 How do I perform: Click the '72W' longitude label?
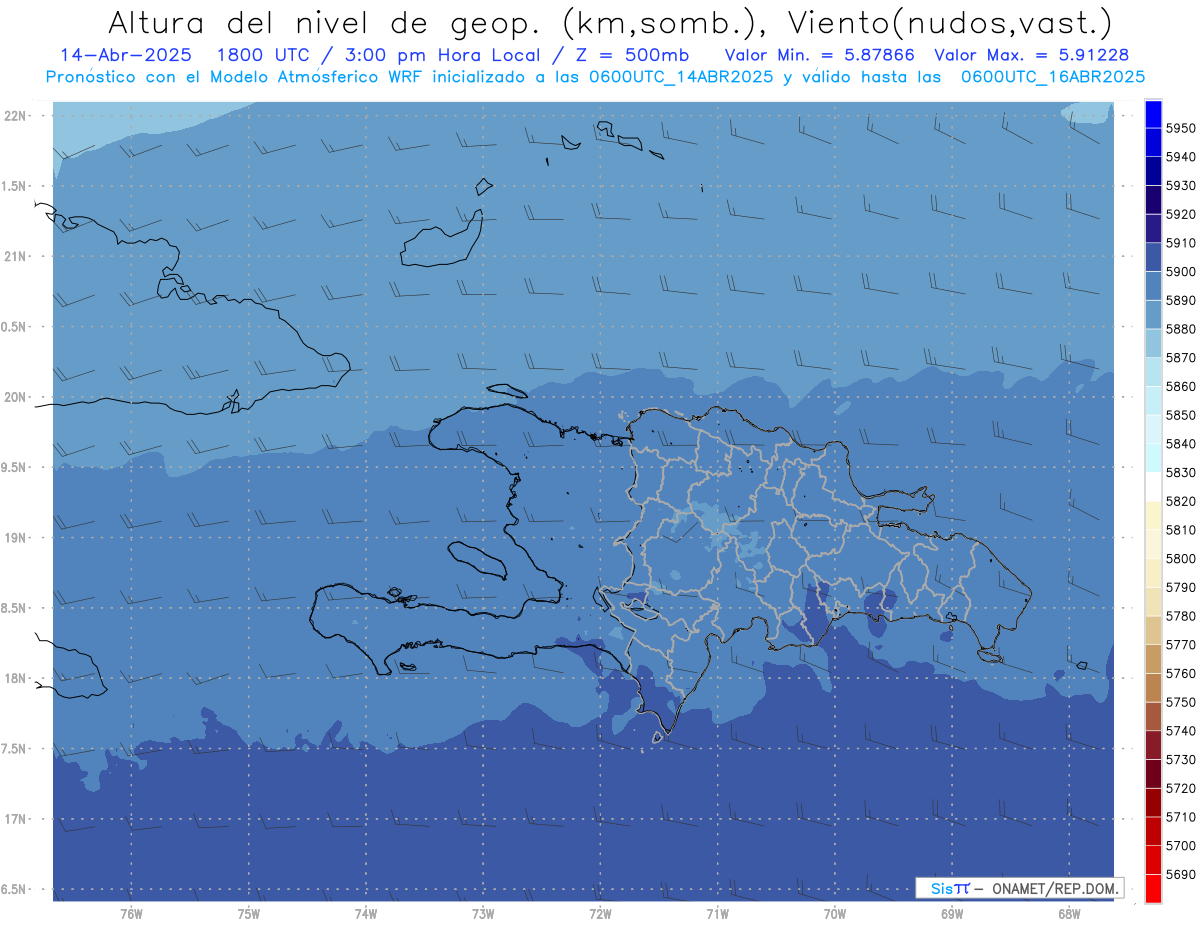pyautogui.click(x=600, y=914)
